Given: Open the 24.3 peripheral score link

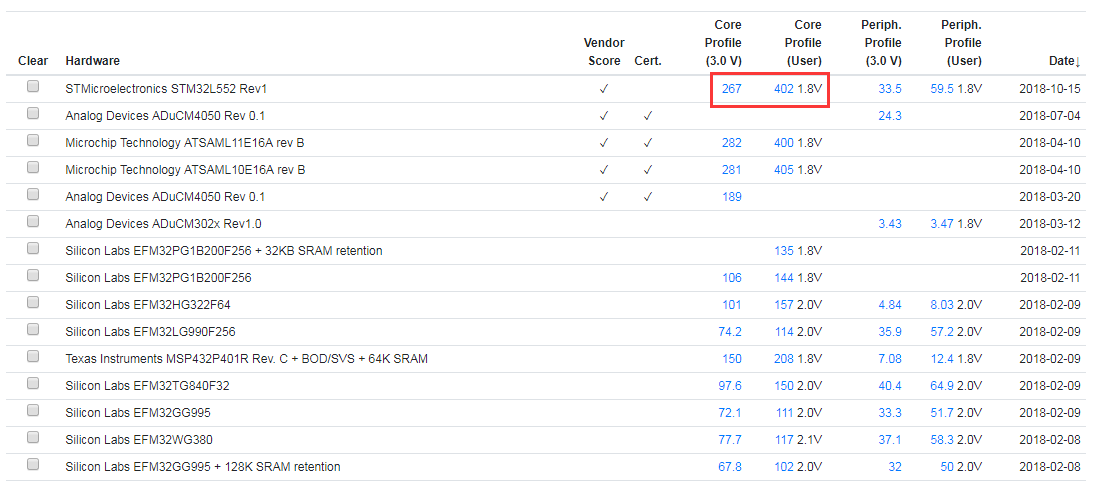Looking at the screenshot, I should (x=890, y=116).
